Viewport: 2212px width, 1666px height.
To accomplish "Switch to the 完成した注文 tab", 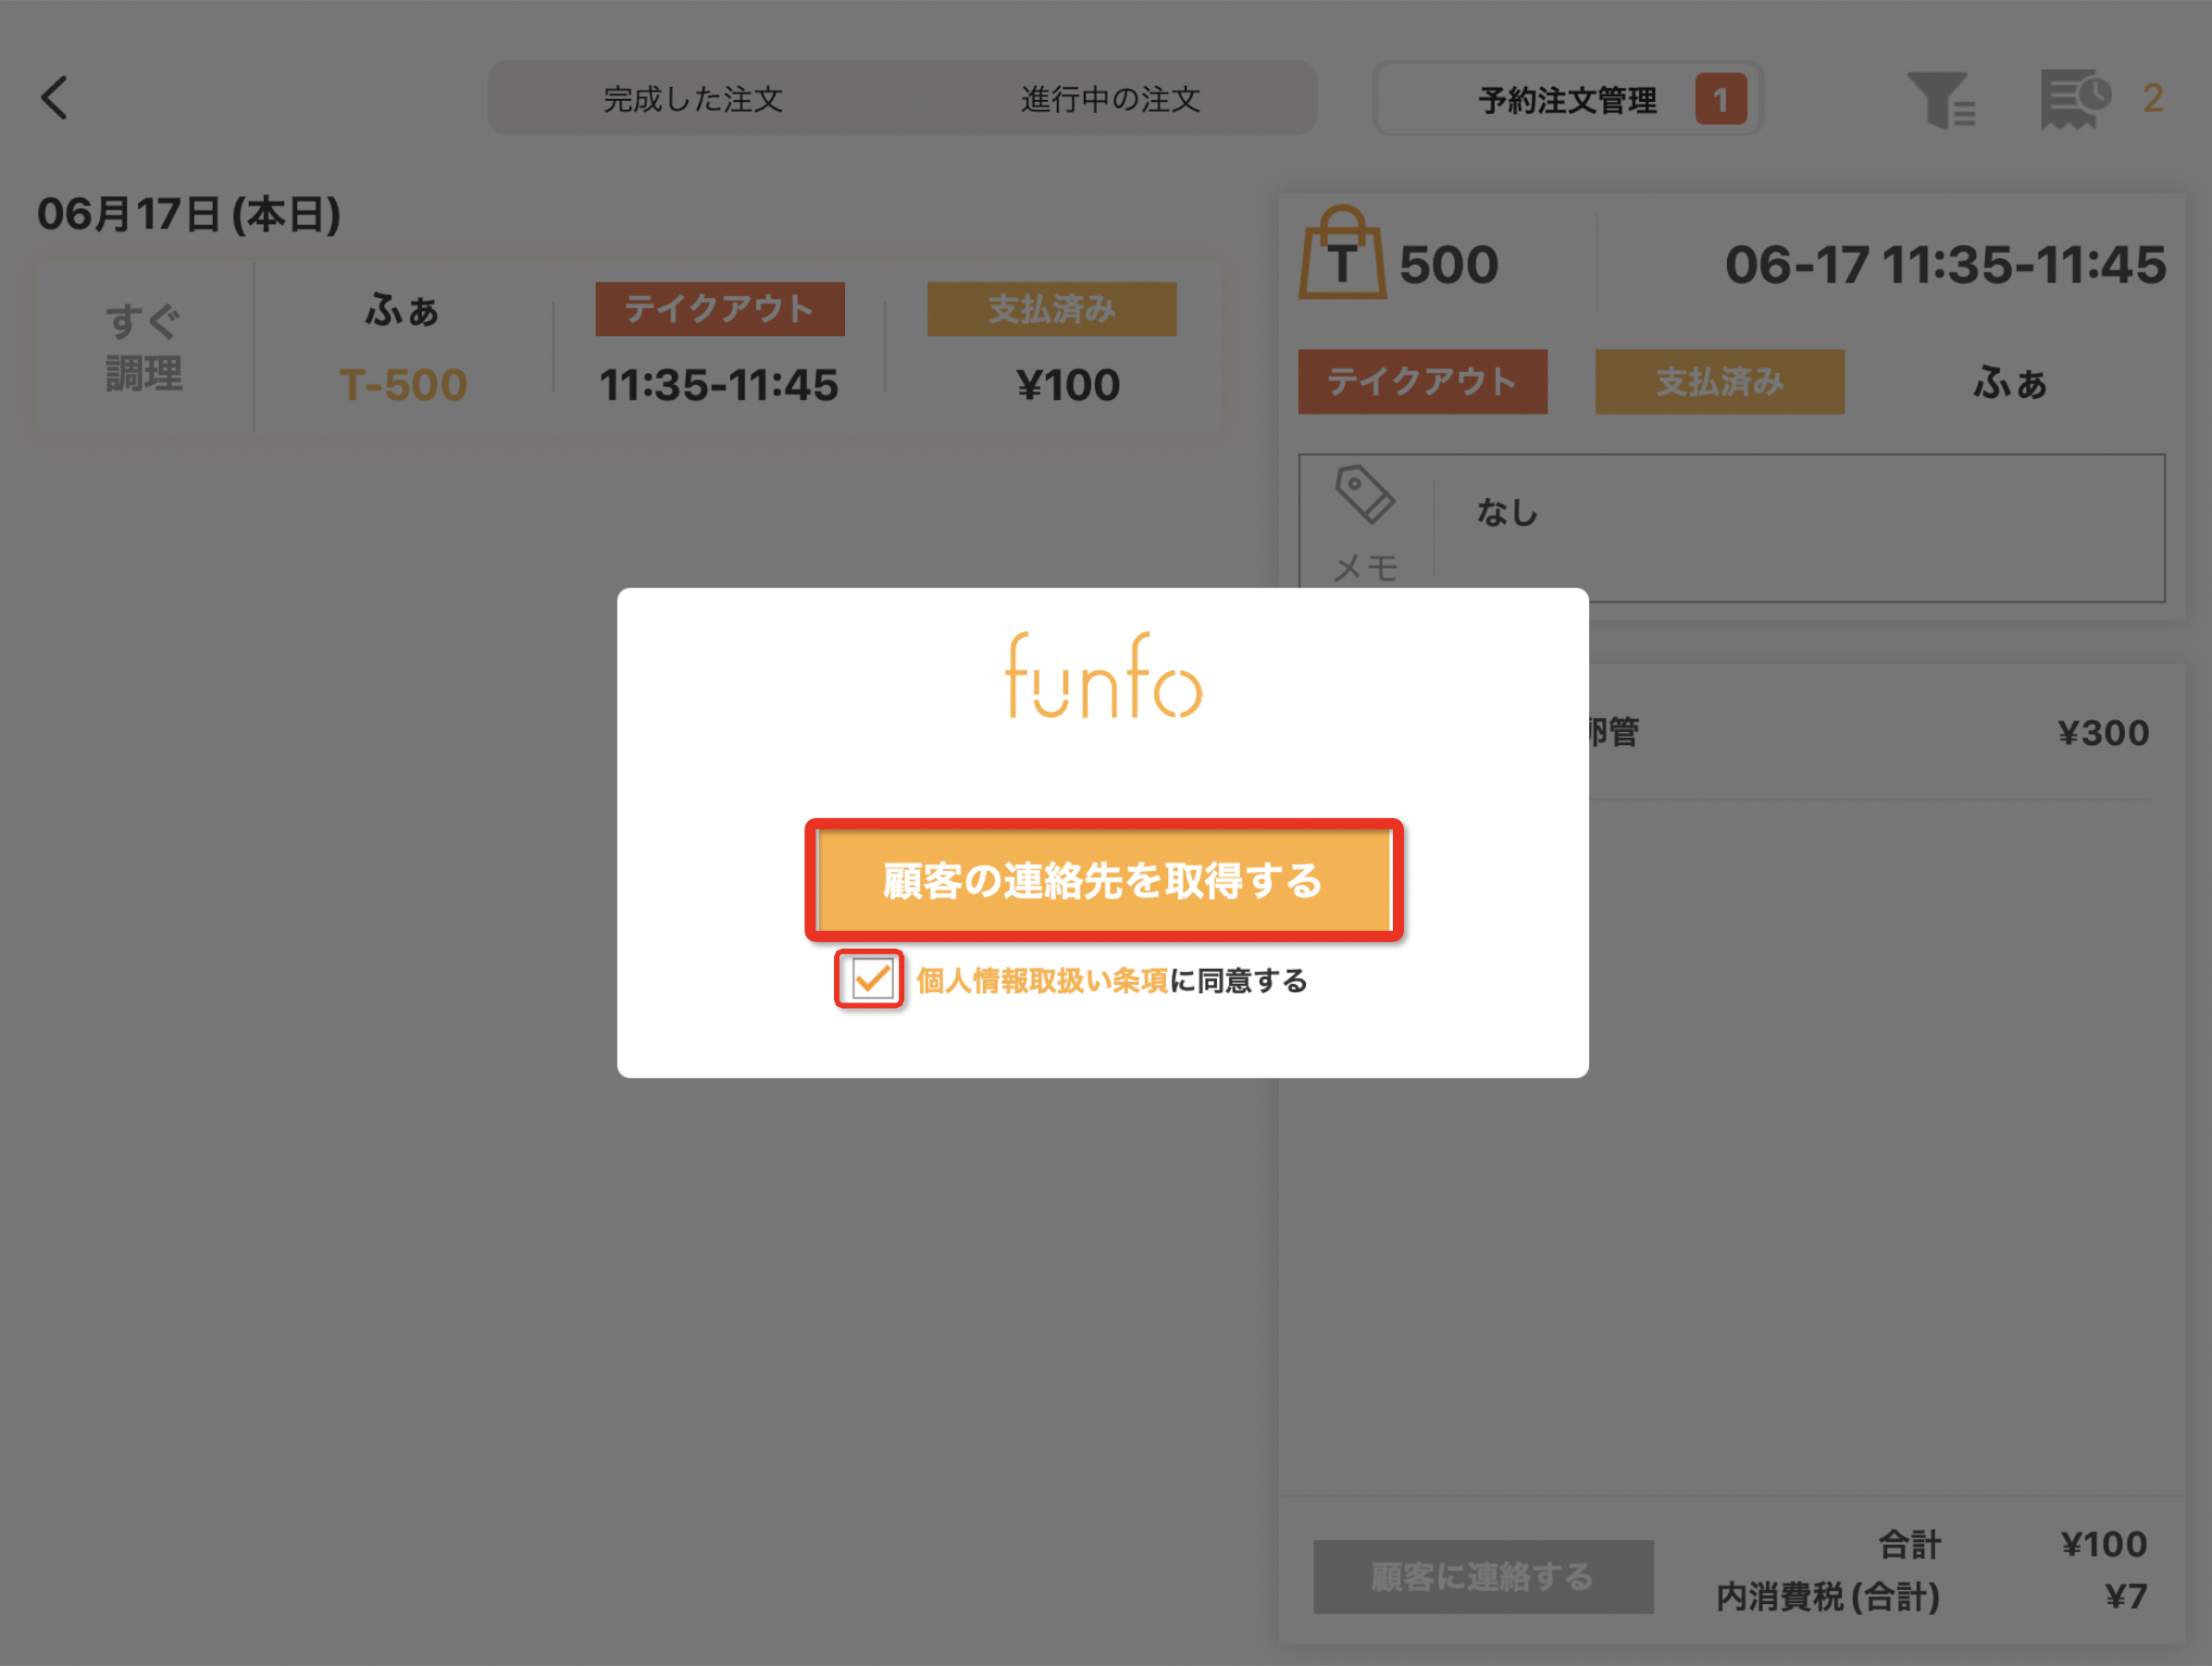I will [693, 99].
